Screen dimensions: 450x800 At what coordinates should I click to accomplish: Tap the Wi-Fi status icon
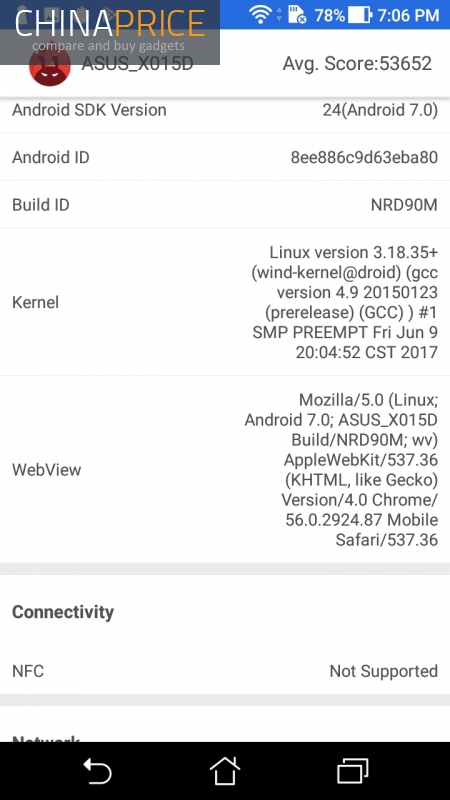(260, 15)
